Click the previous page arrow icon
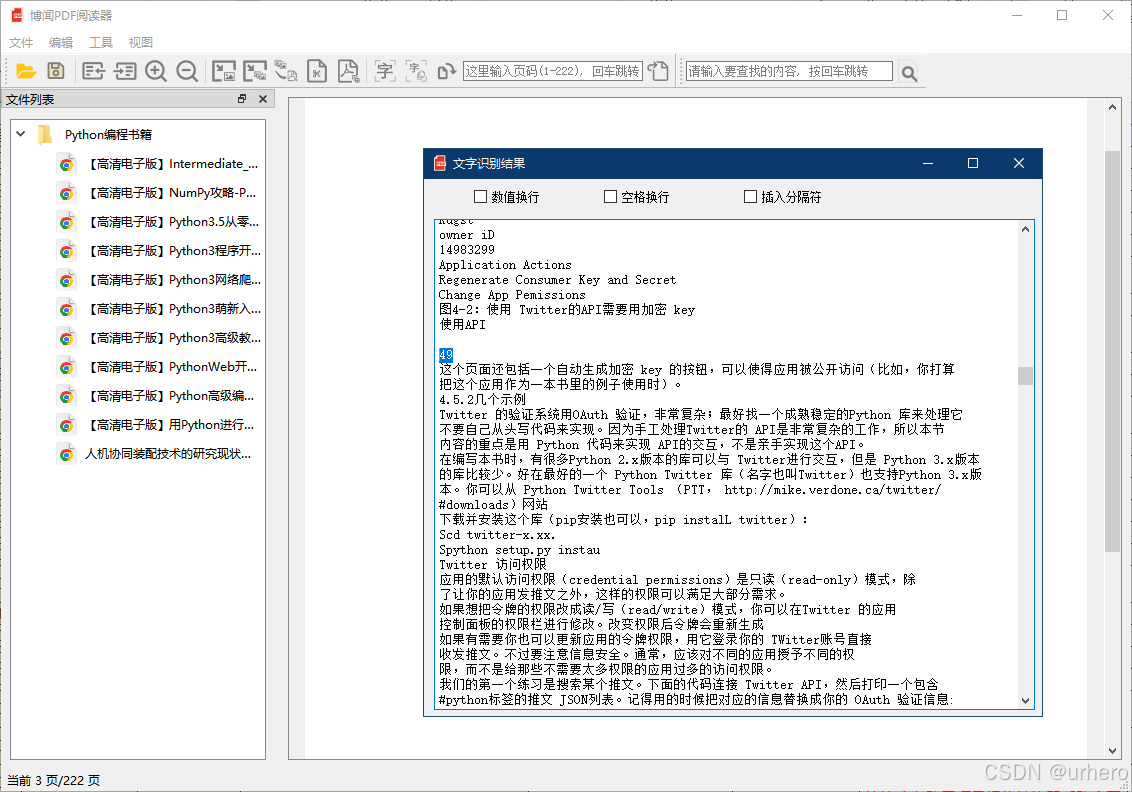1132x792 pixels. pyautogui.click(x=93, y=71)
